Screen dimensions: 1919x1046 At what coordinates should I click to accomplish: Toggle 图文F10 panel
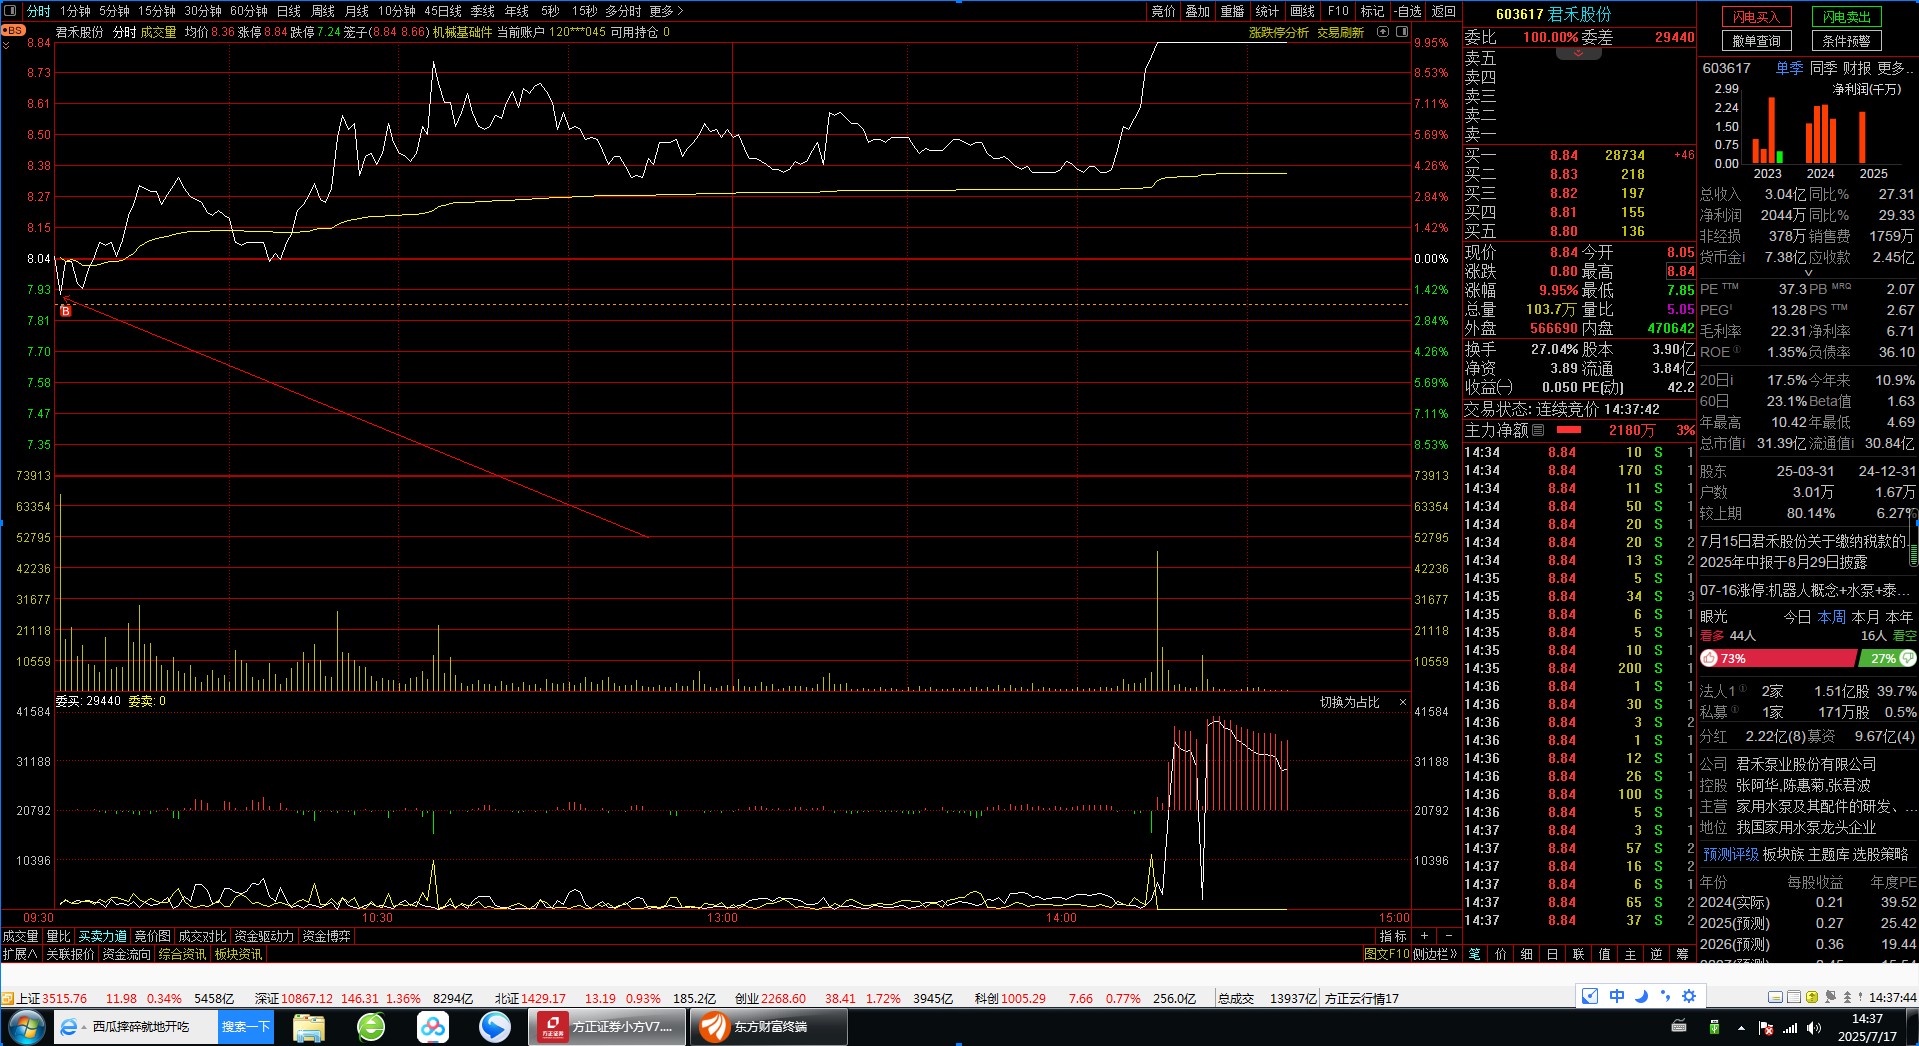[x=1386, y=954]
